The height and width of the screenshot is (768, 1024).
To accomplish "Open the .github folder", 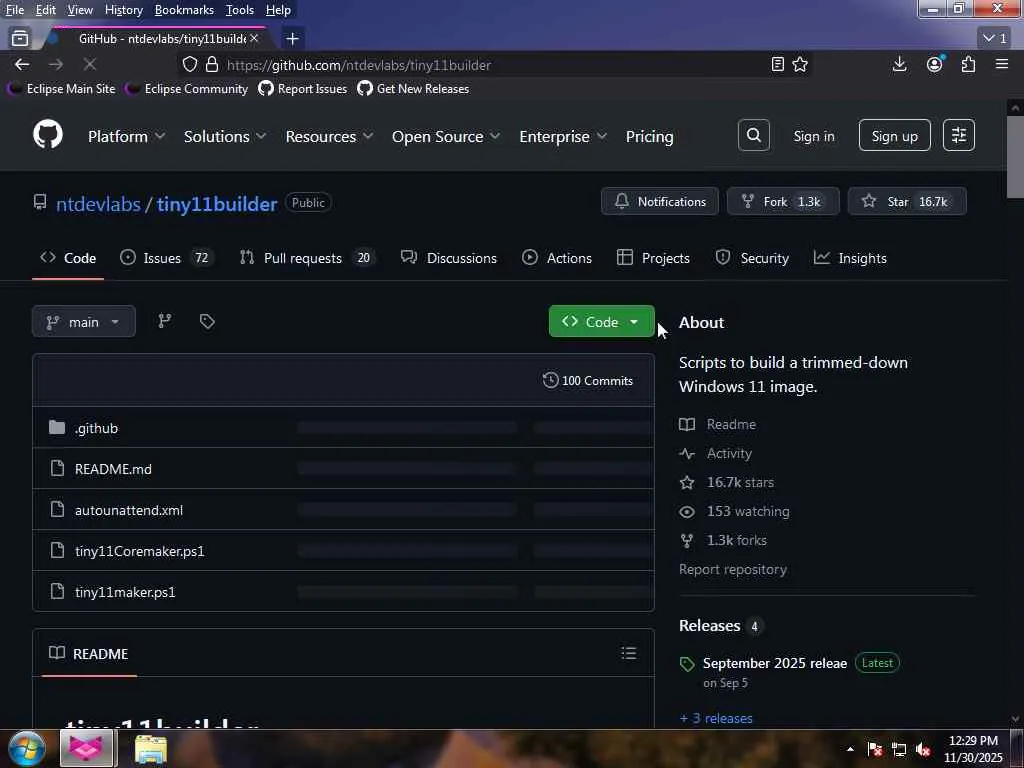I will (x=96, y=428).
